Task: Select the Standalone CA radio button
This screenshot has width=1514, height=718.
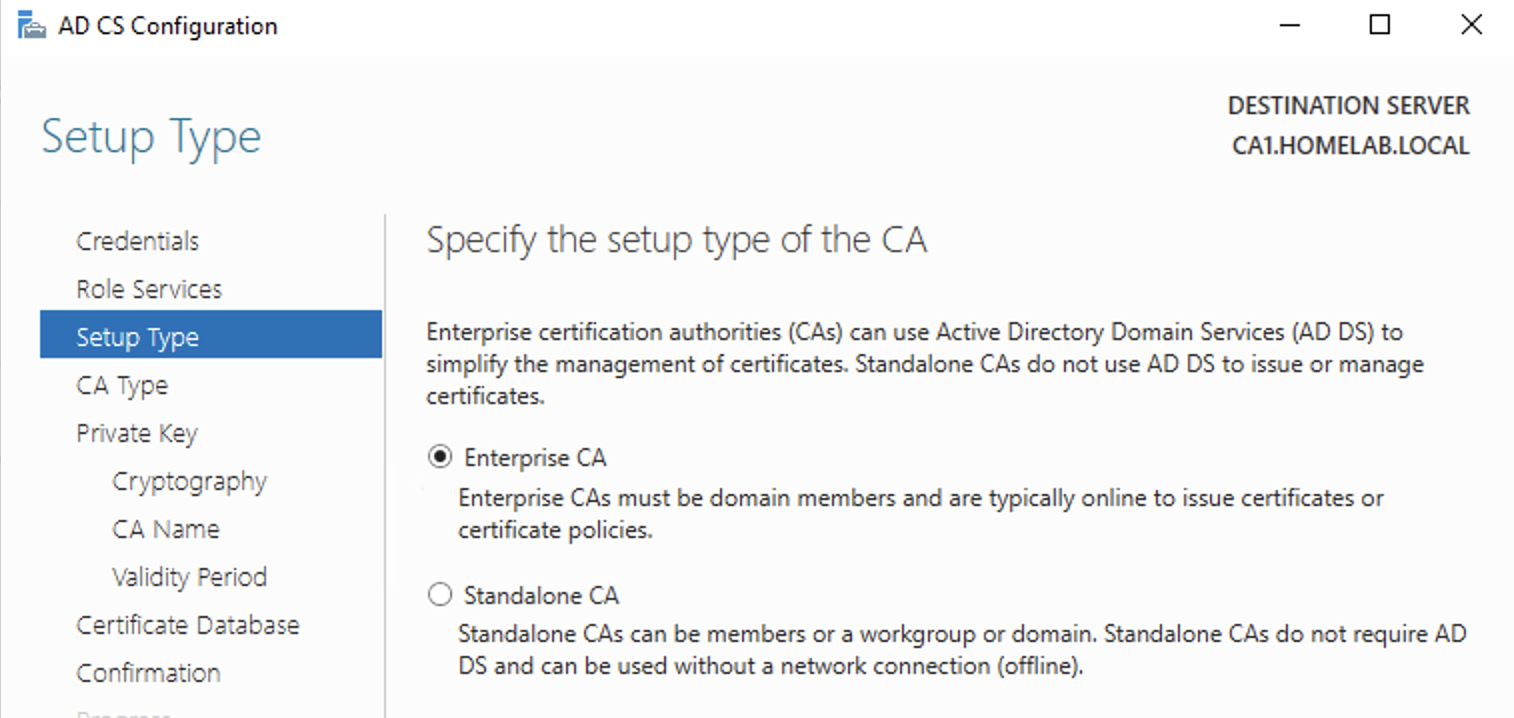Action: [x=440, y=595]
